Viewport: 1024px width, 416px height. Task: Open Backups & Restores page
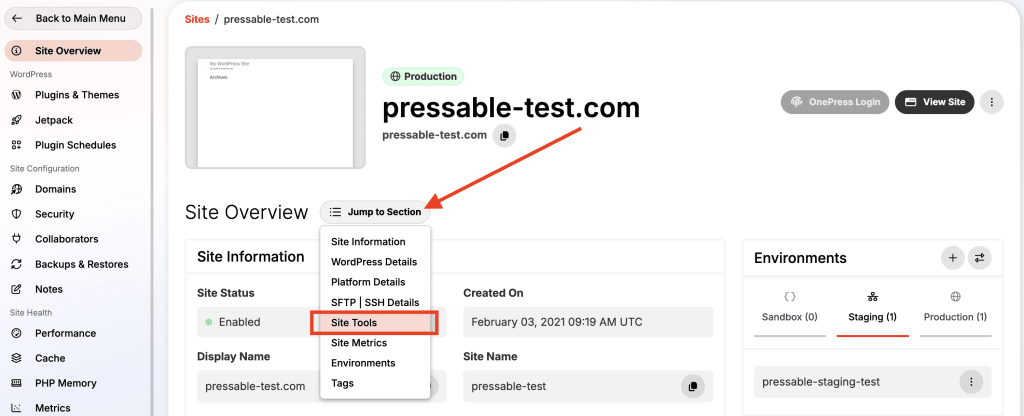[81, 264]
